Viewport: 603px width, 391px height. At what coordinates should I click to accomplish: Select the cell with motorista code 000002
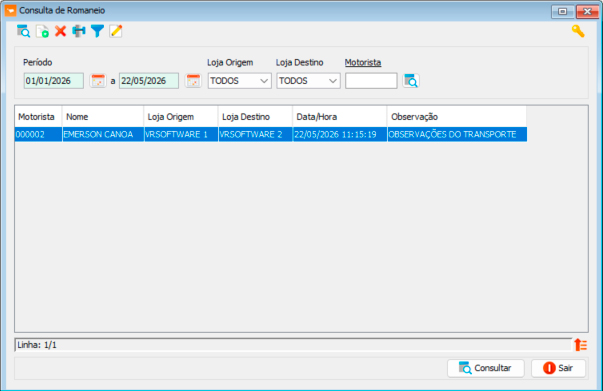pos(38,135)
